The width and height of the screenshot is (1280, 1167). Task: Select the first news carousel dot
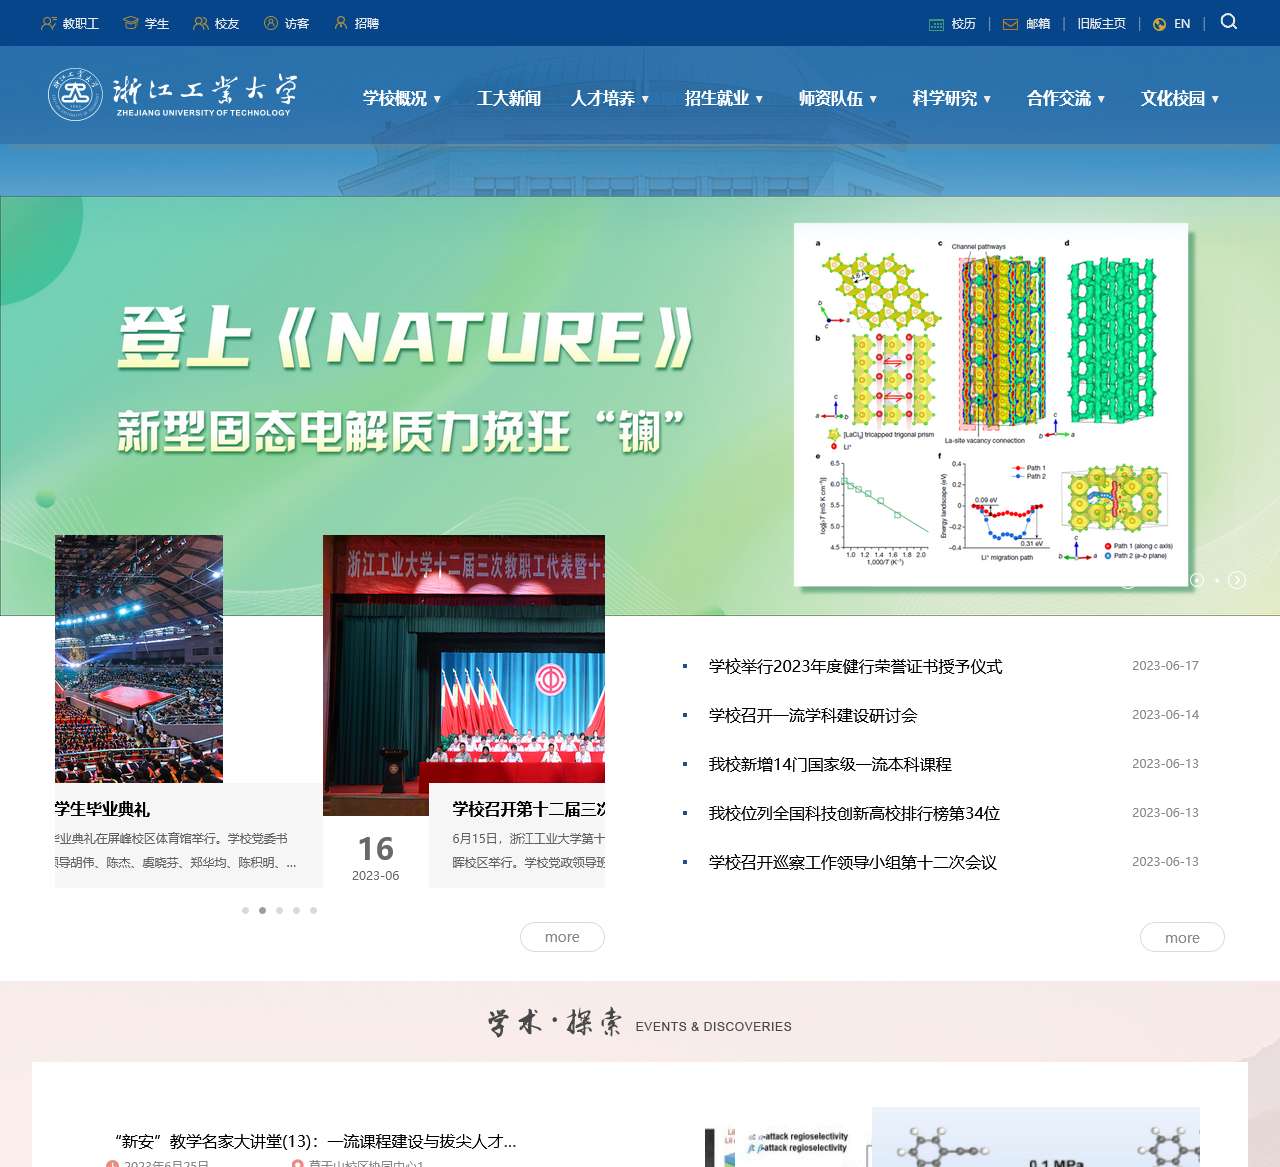click(245, 910)
